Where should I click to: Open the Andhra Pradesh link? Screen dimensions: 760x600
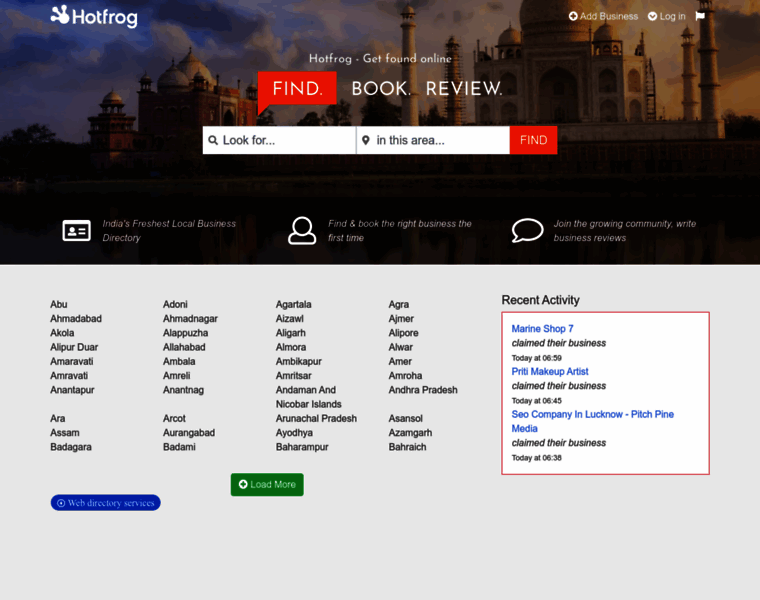click(423, 390)
